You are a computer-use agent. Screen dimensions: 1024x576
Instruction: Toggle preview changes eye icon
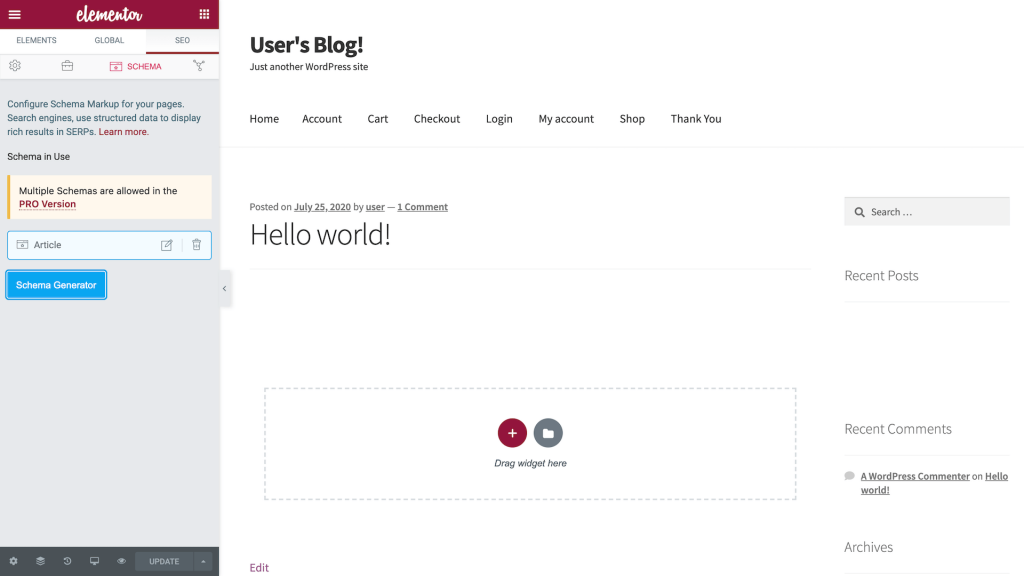click(121, 561)
